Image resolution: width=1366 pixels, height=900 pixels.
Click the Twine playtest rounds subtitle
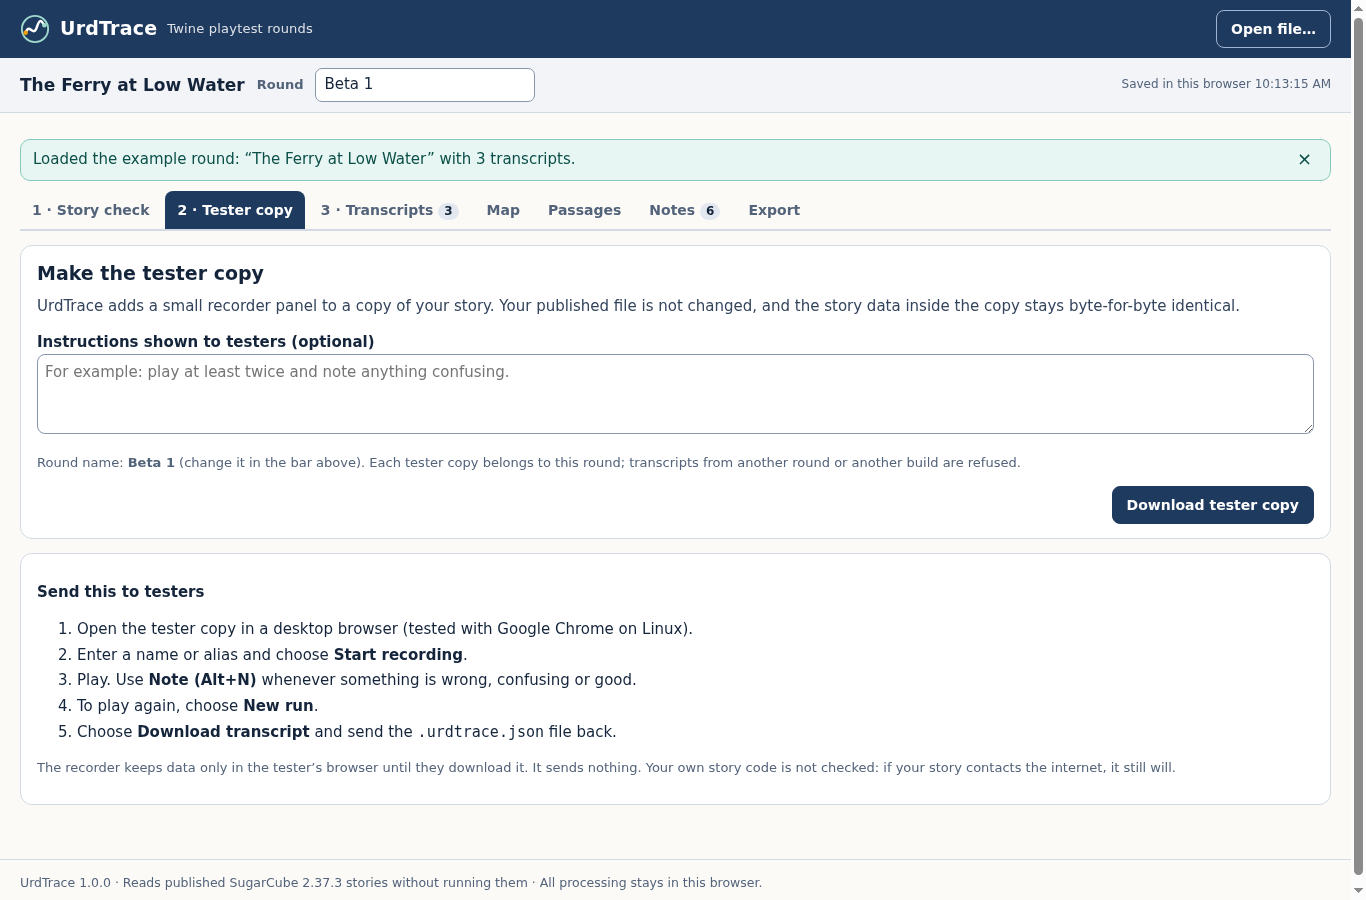point(240,29)
